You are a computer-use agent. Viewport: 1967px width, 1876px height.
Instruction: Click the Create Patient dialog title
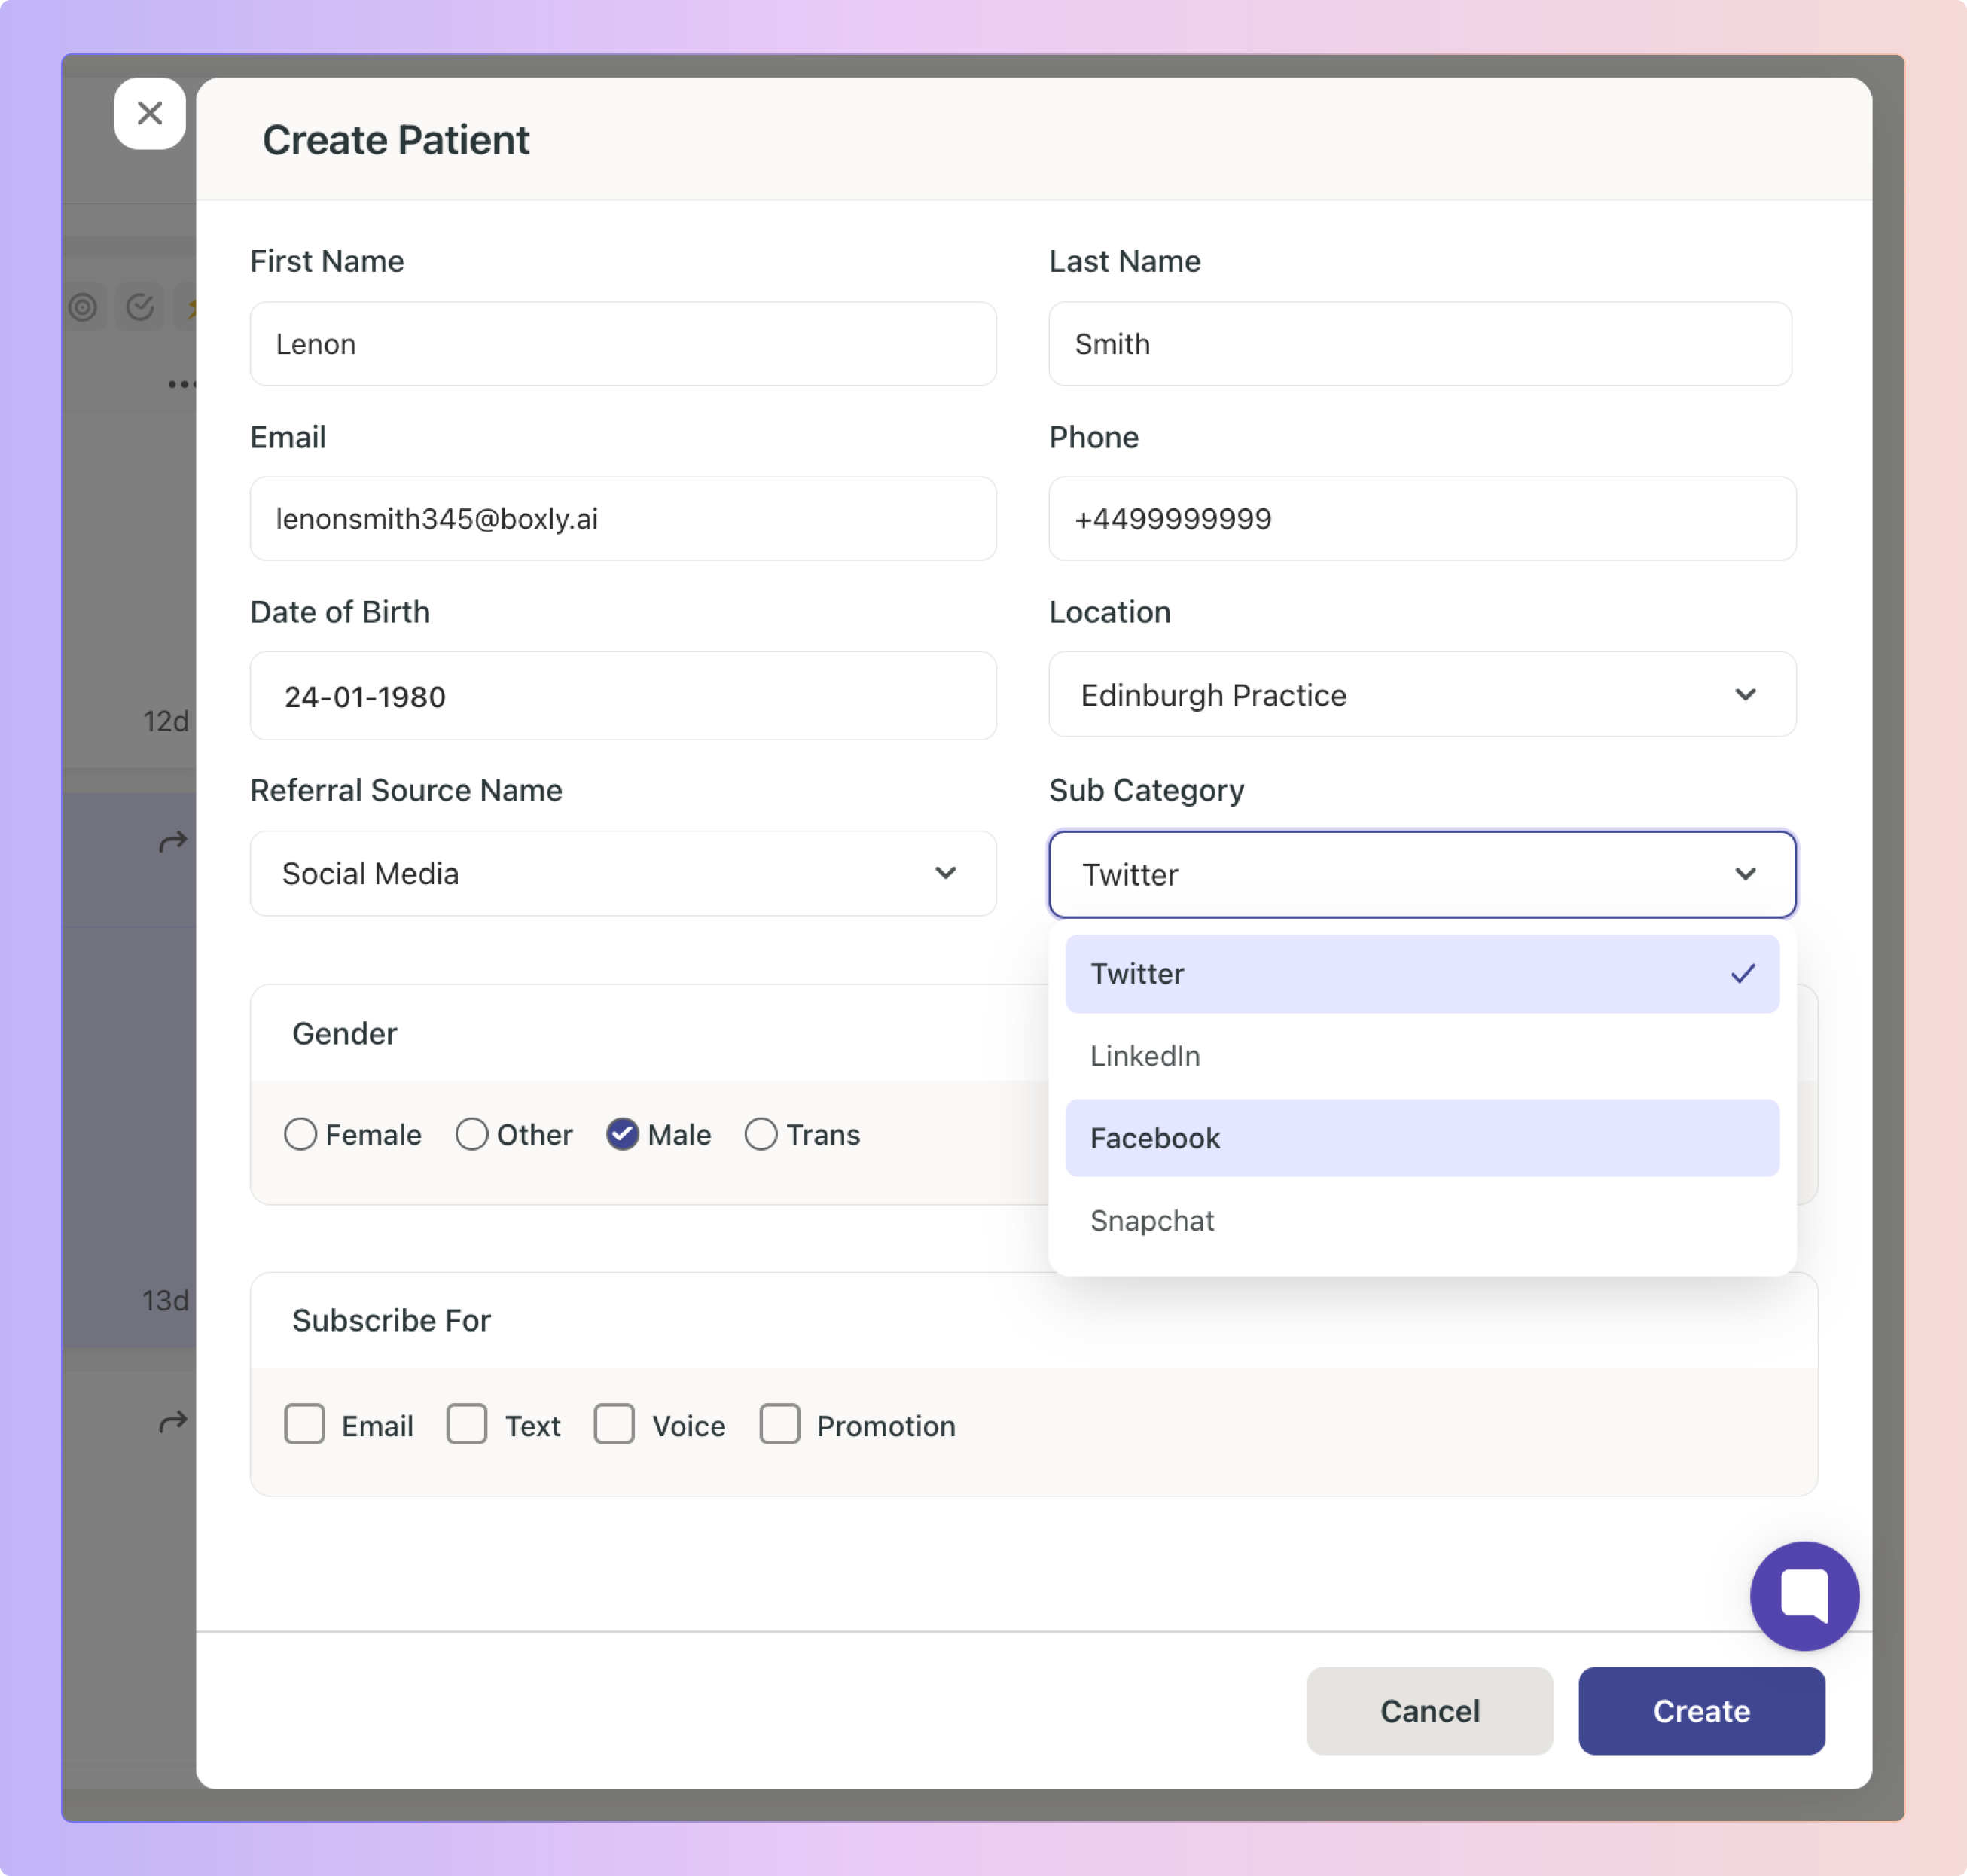(x=395, y=140)
